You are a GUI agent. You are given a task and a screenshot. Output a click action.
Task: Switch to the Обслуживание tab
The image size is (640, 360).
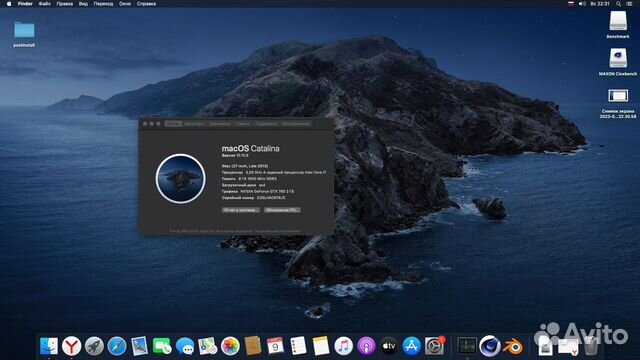[x=296, y=124]
